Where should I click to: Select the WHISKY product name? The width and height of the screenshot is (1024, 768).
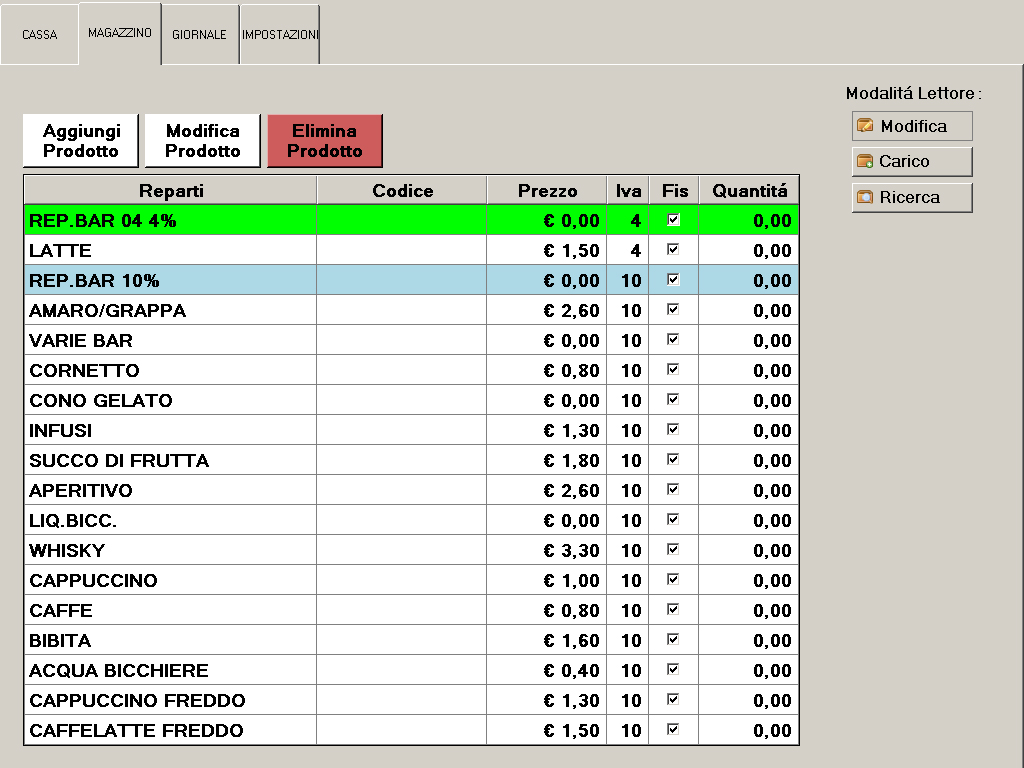point(67,551)
